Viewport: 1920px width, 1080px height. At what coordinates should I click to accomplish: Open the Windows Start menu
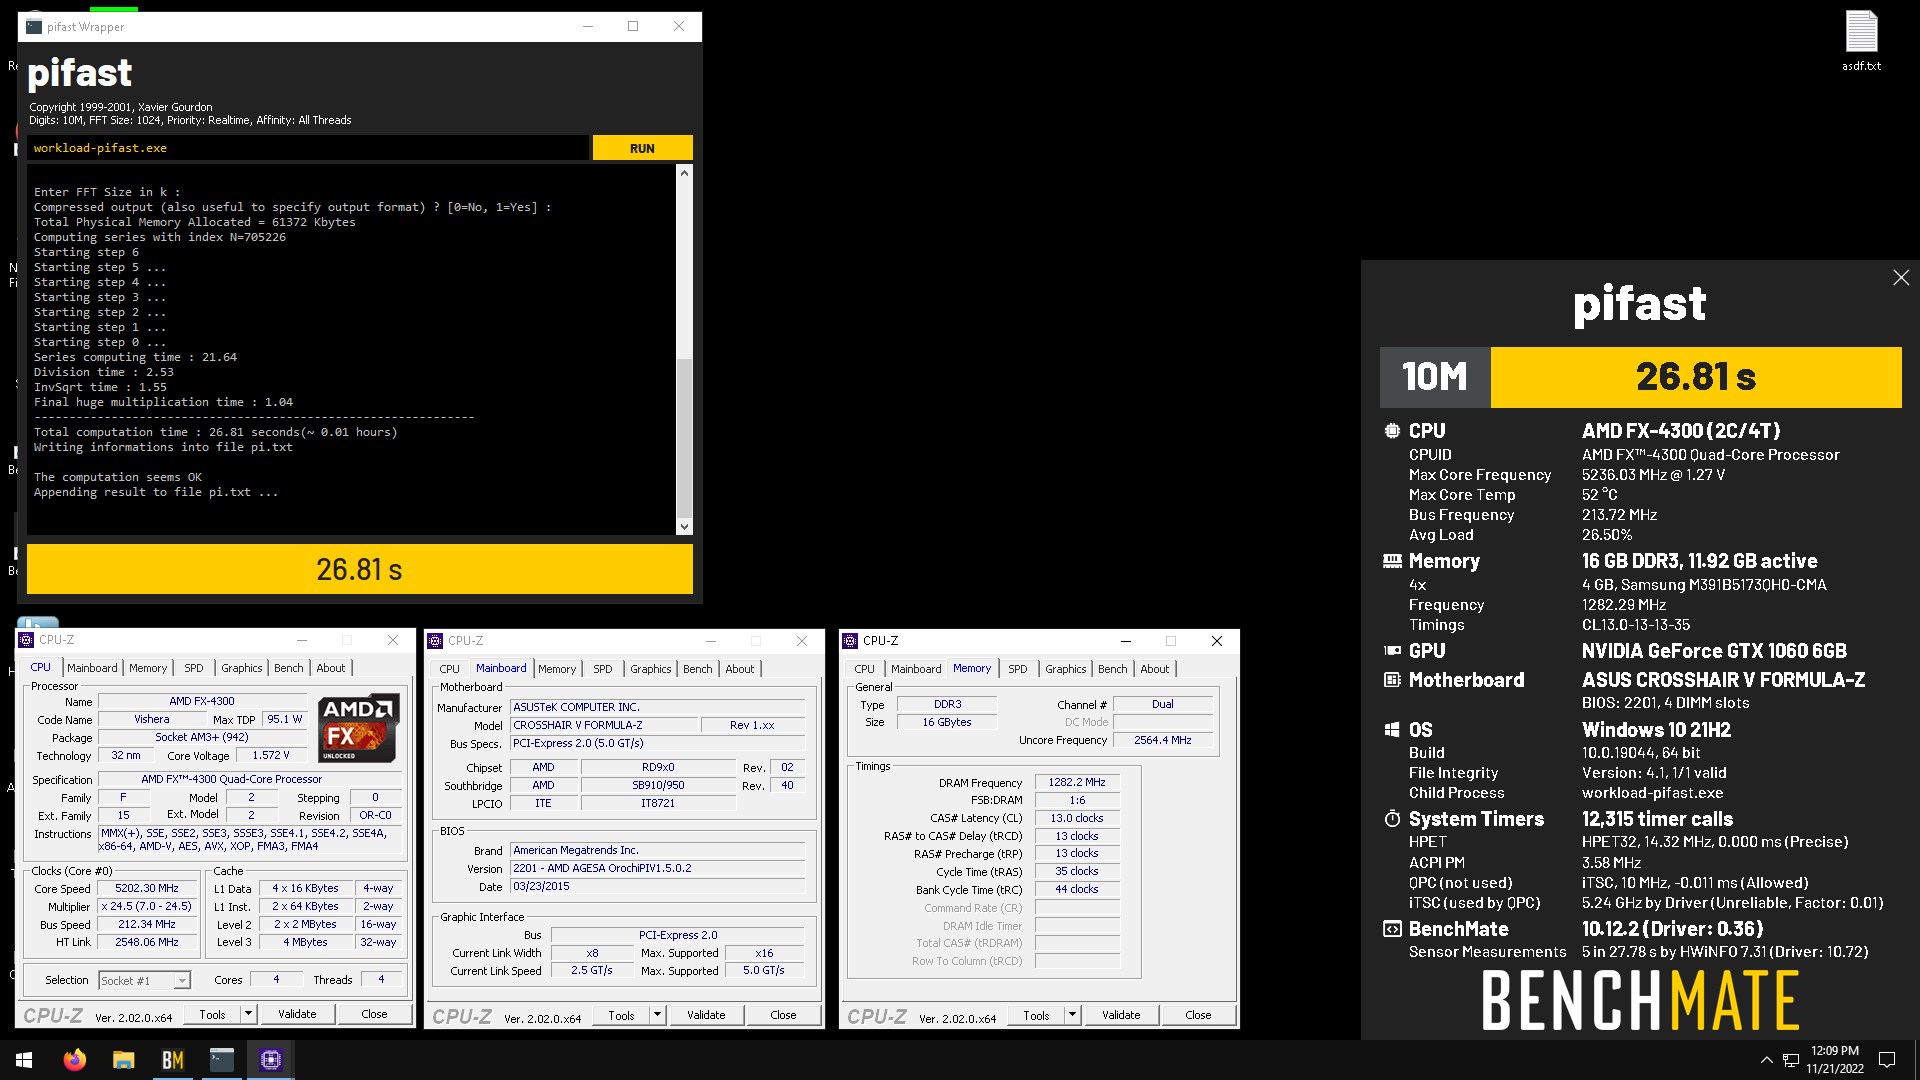point(24,1060)
